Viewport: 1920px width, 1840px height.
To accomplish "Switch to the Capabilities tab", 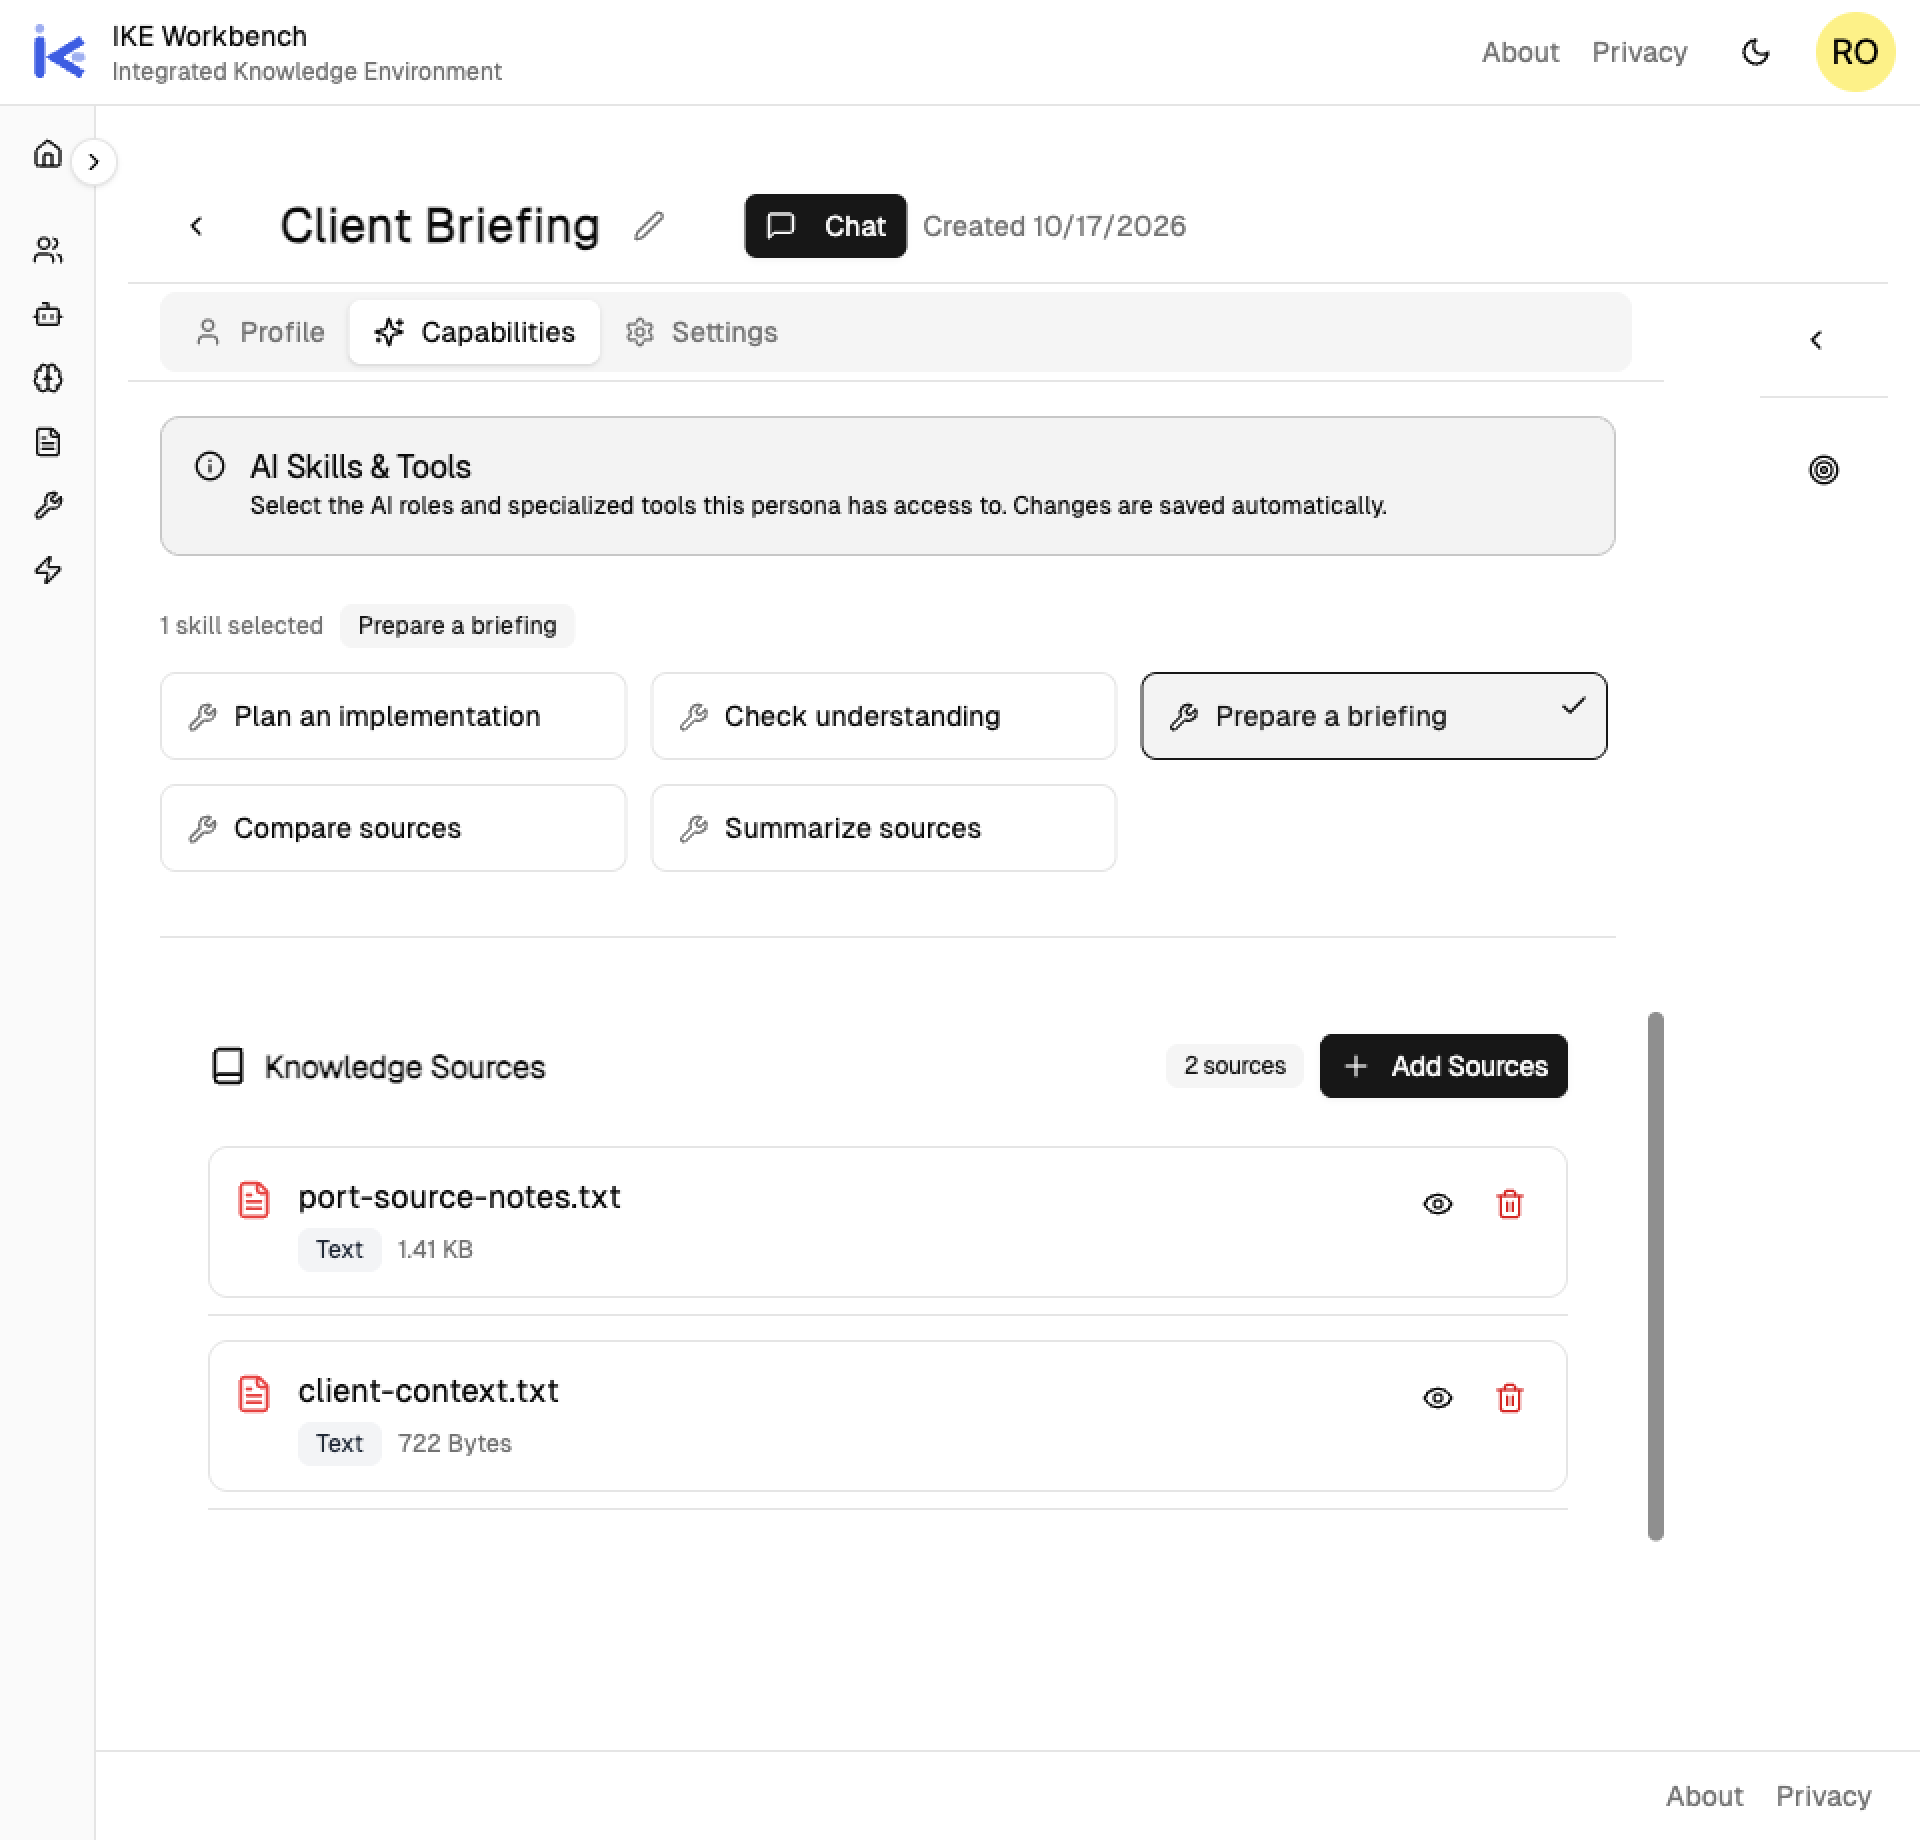I will tap(475, 332).
